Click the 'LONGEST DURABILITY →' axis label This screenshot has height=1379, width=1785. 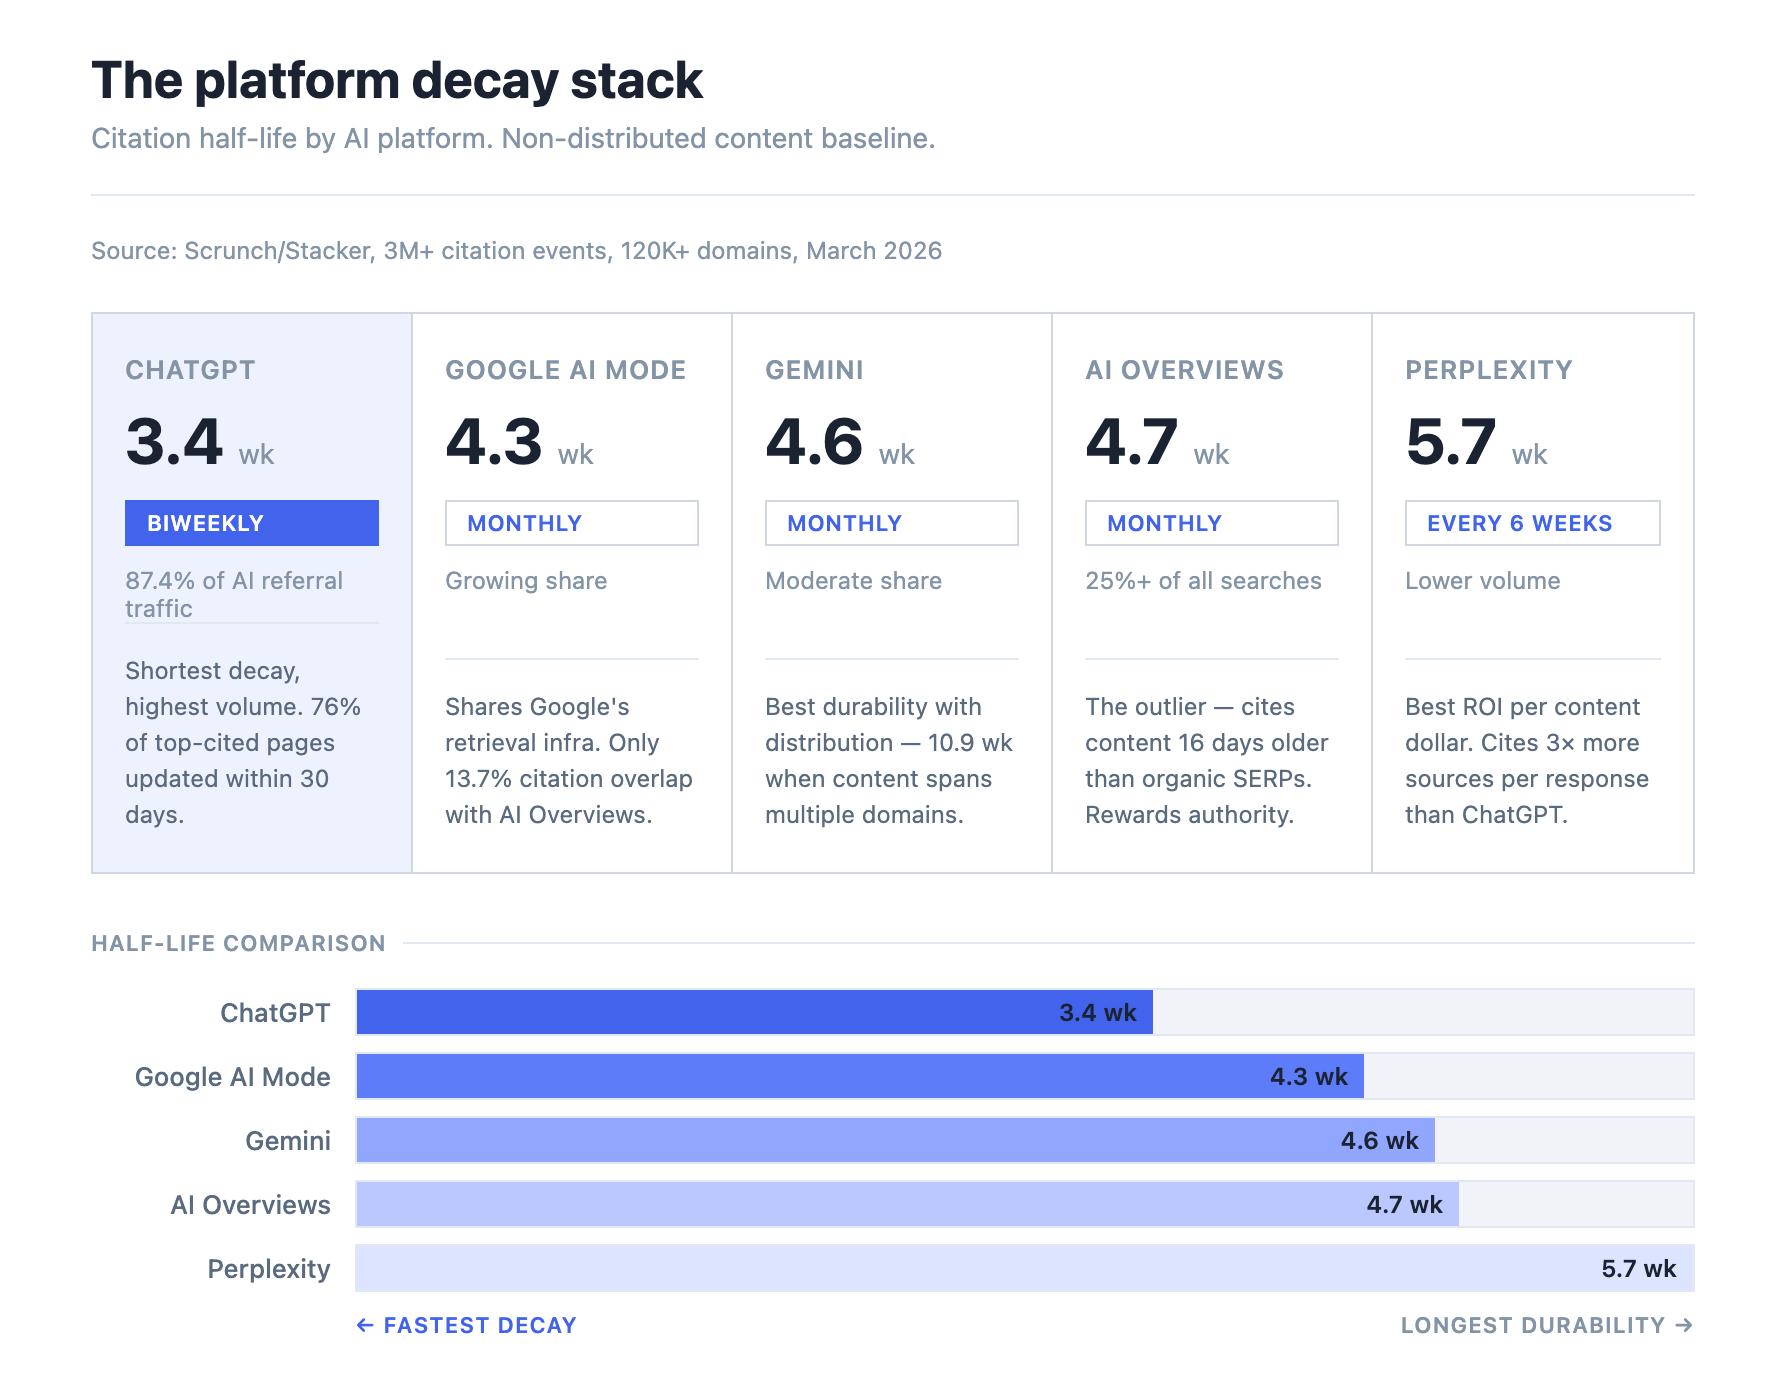pyautogui.click(x=1547, y=1325)
